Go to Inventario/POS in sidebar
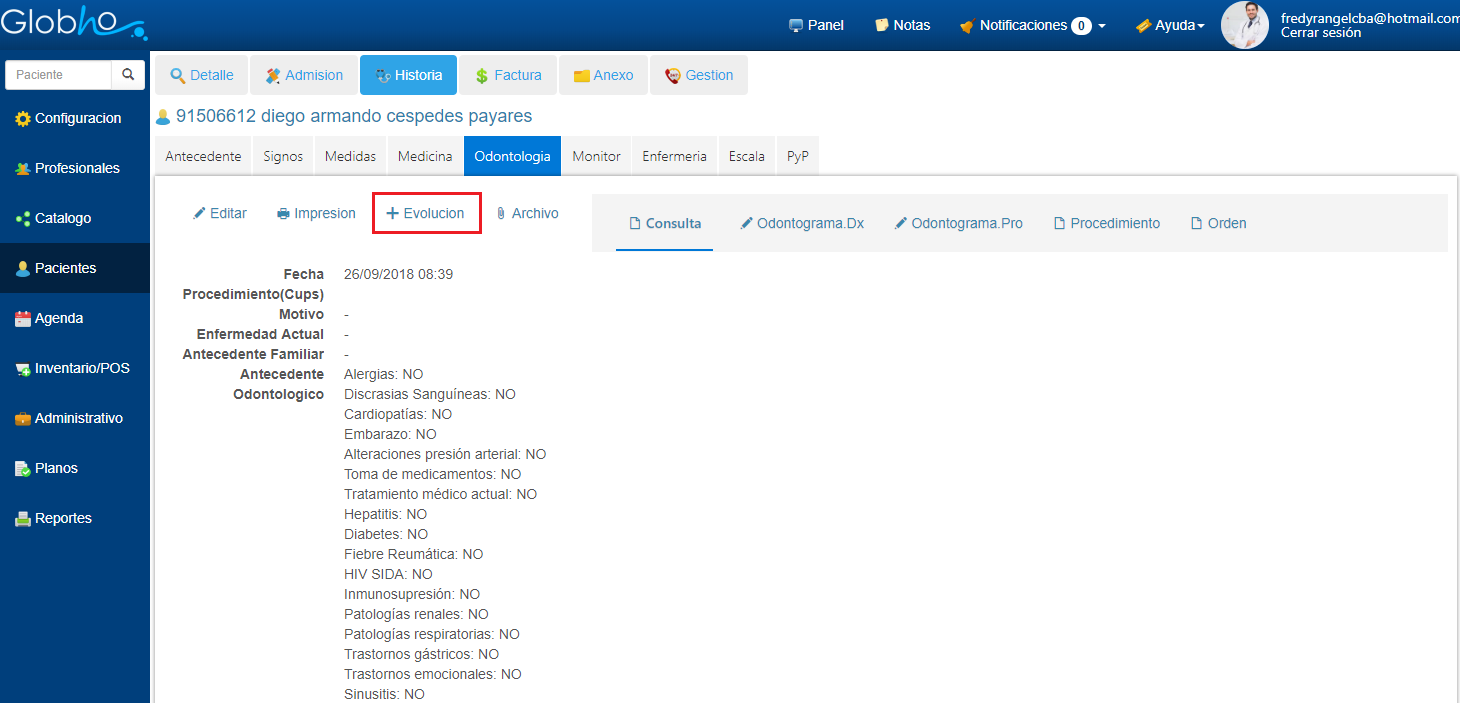Viewport: 1462px width, 706px height. point(73,368)
